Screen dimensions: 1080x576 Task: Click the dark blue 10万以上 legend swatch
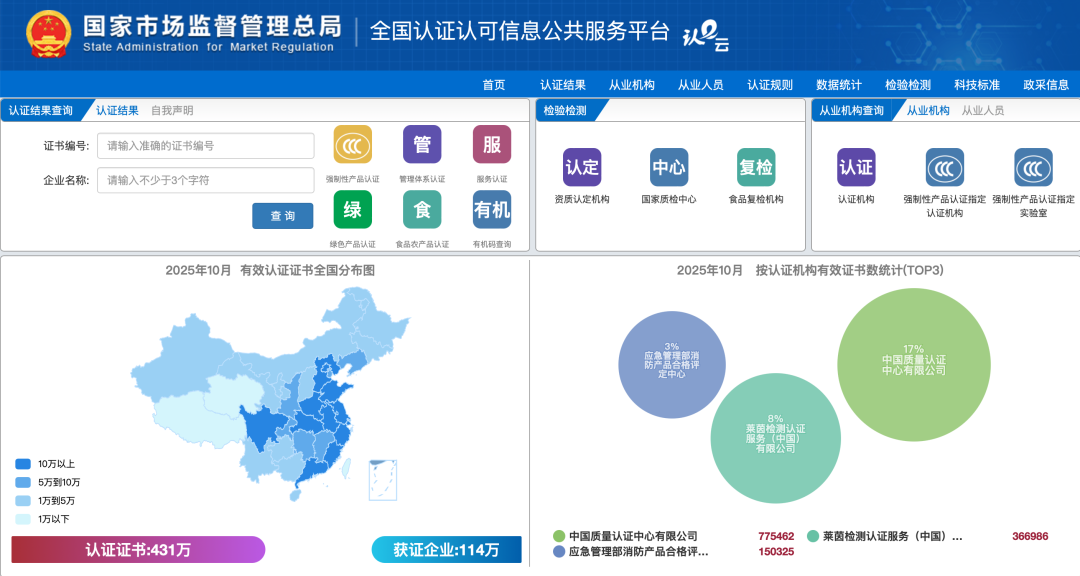click(x=22, y=464)
